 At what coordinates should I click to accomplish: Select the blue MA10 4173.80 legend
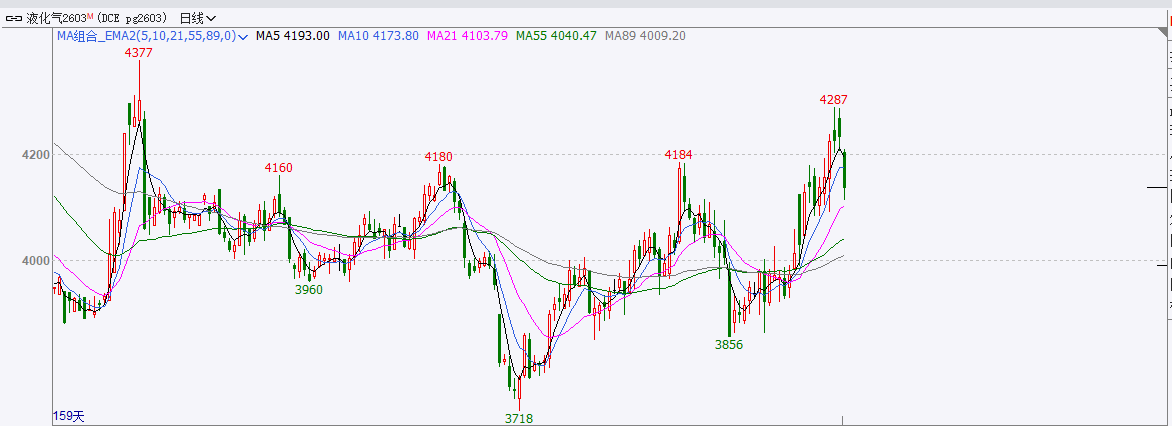point(378,36)
